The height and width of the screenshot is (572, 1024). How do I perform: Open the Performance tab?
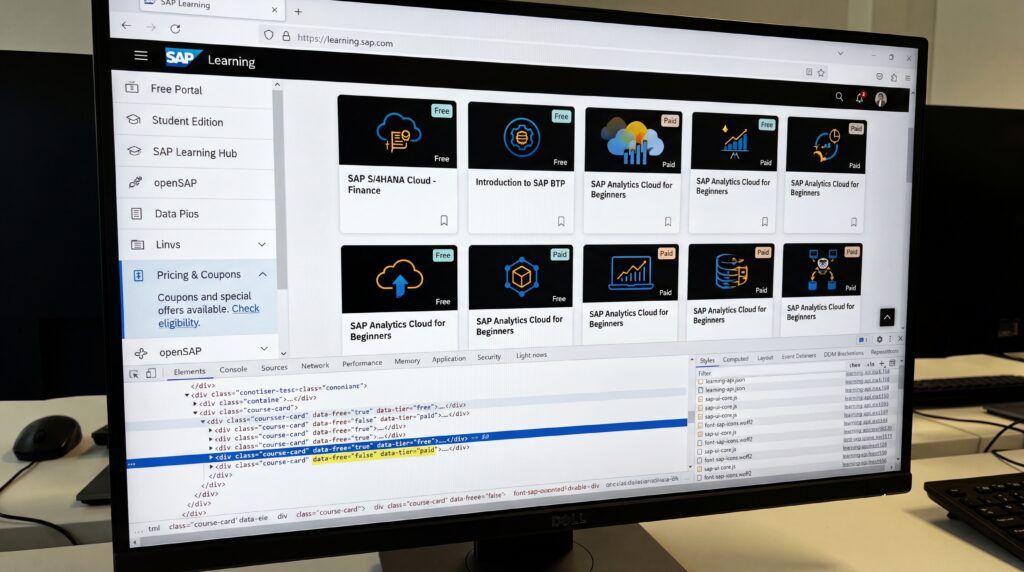pos(362,363)
